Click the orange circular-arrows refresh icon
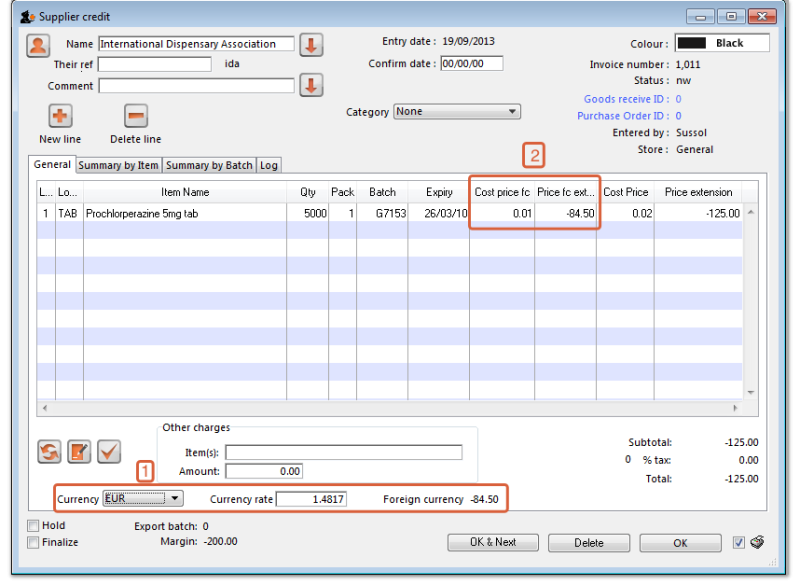 click(x=49, y=452)
